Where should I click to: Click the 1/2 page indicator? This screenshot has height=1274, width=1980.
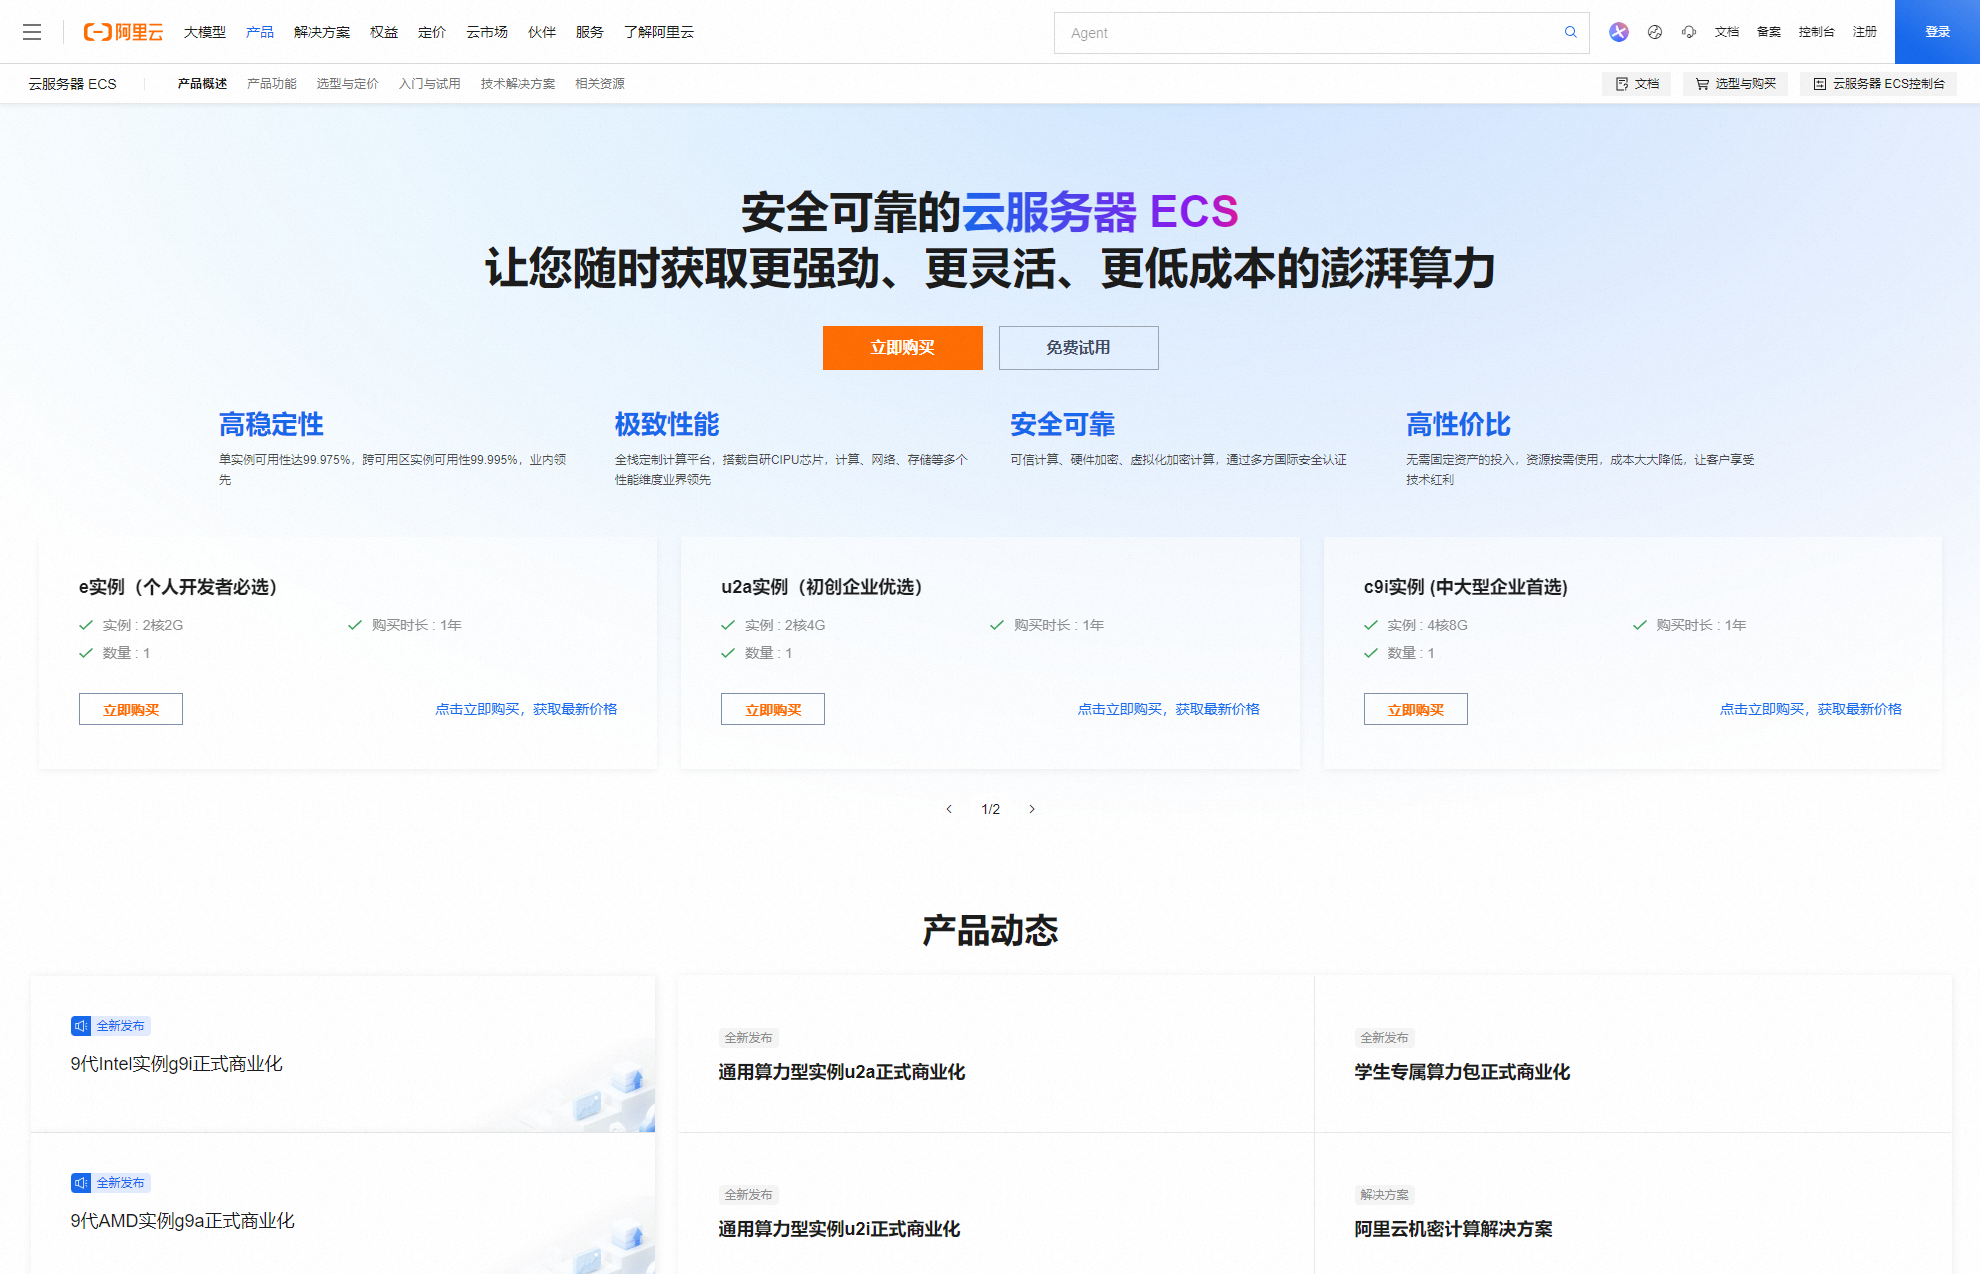[991, 809]
